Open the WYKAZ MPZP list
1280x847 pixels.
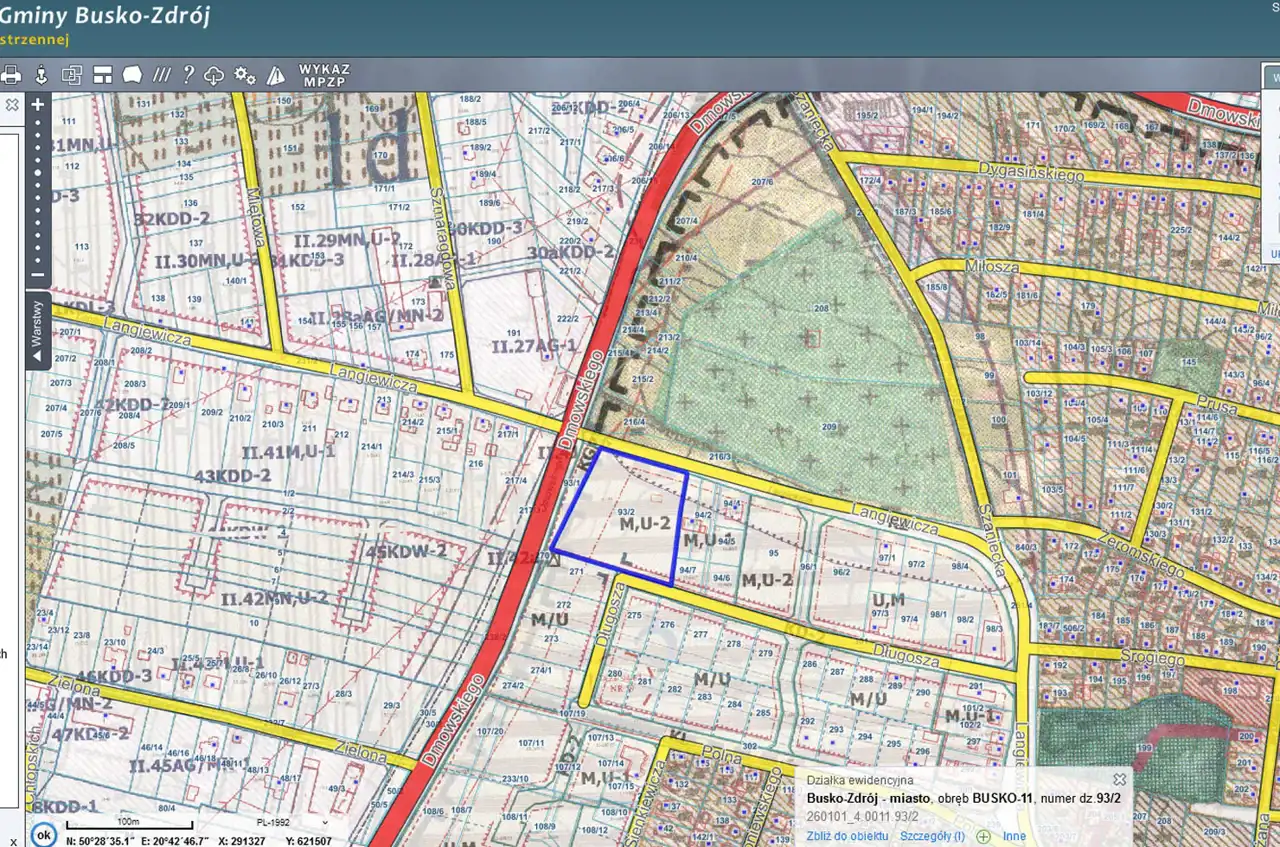[x=323, y=75]
